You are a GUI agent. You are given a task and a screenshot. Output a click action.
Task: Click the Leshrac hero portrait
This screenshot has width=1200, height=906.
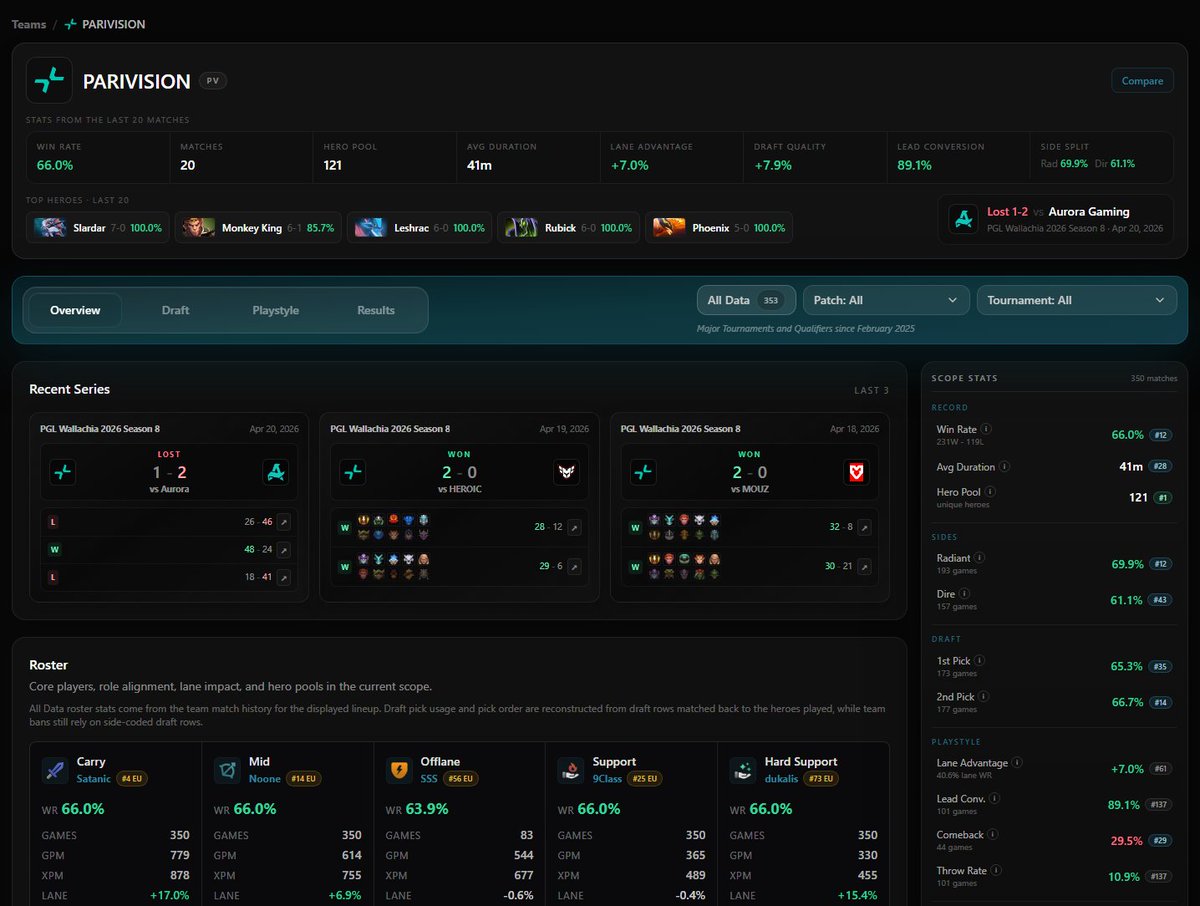pyautogui.click(x=371, y=228)
